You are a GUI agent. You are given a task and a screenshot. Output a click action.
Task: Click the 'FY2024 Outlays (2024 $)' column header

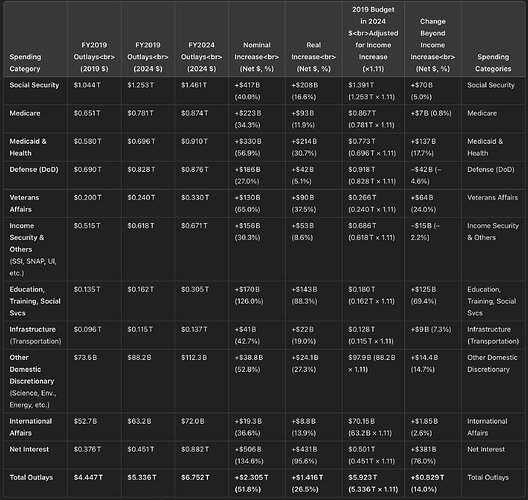point(201,57)
